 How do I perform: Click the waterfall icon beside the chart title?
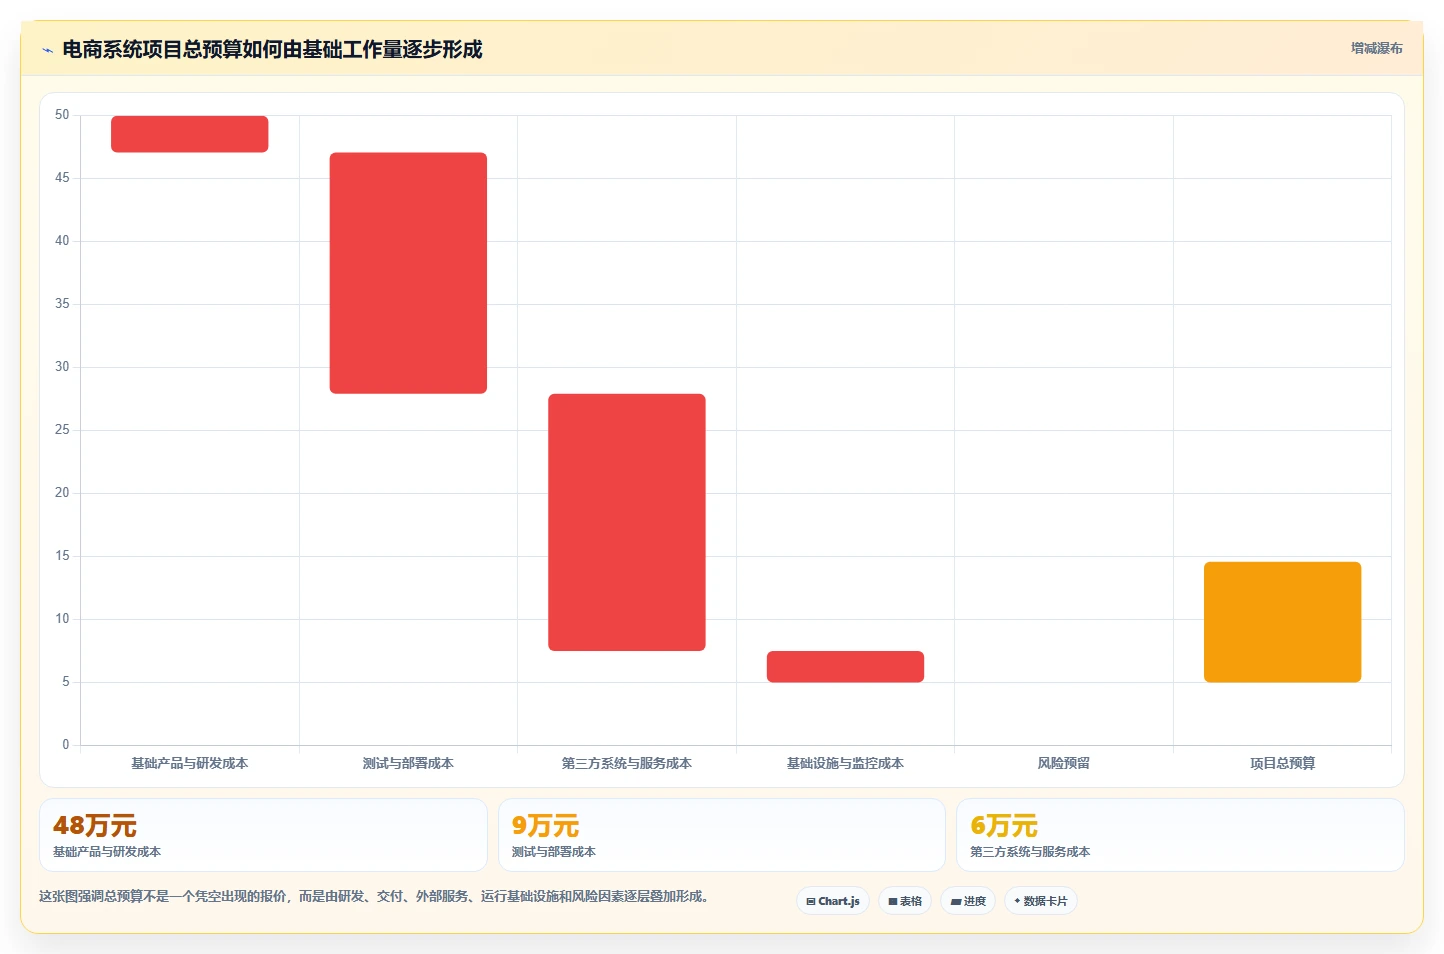(x=47, y=50)
